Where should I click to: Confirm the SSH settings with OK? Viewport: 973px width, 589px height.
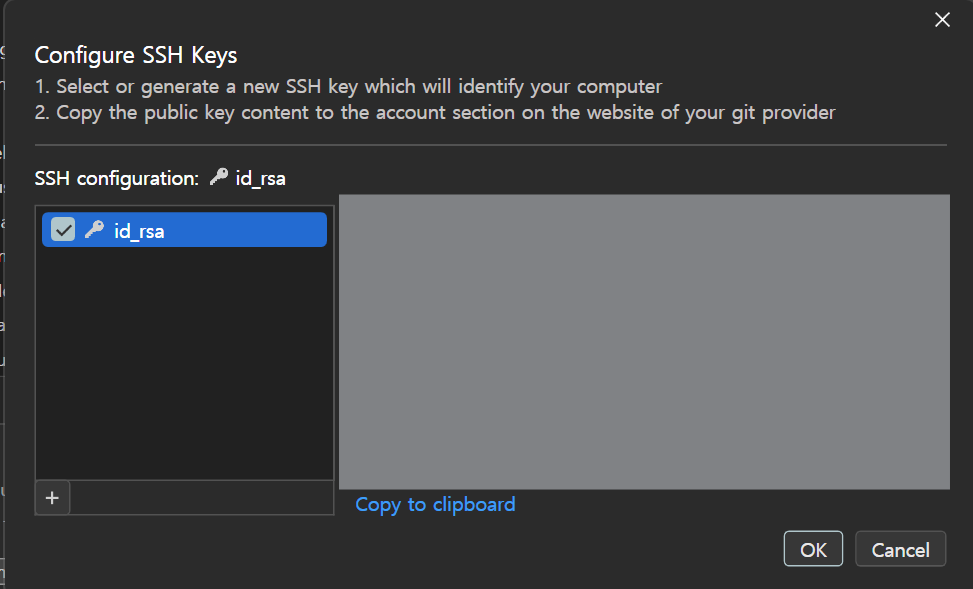pos(813,549)
